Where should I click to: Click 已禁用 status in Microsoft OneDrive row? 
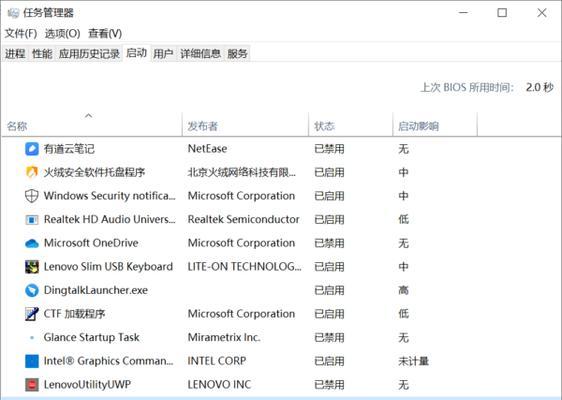(x=329, y=243)
